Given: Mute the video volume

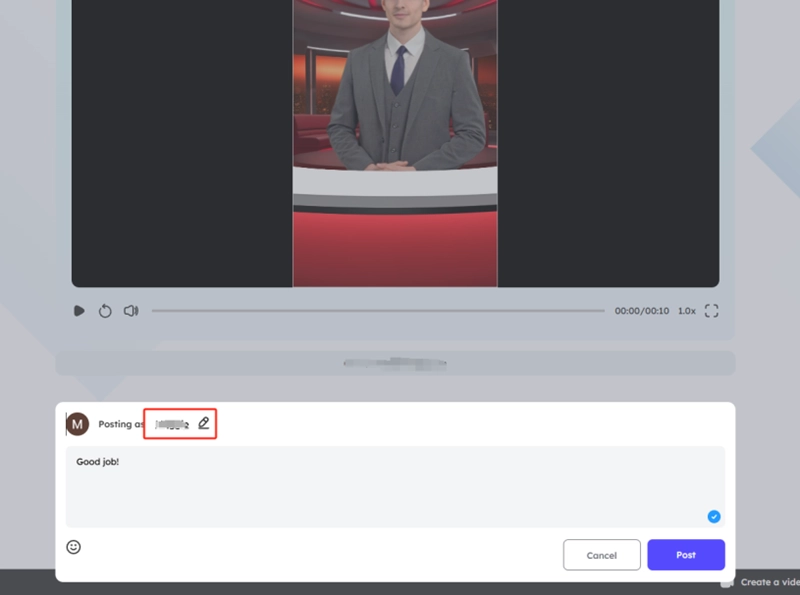Looking at the screenshot, I should click(x=131, y=311).
